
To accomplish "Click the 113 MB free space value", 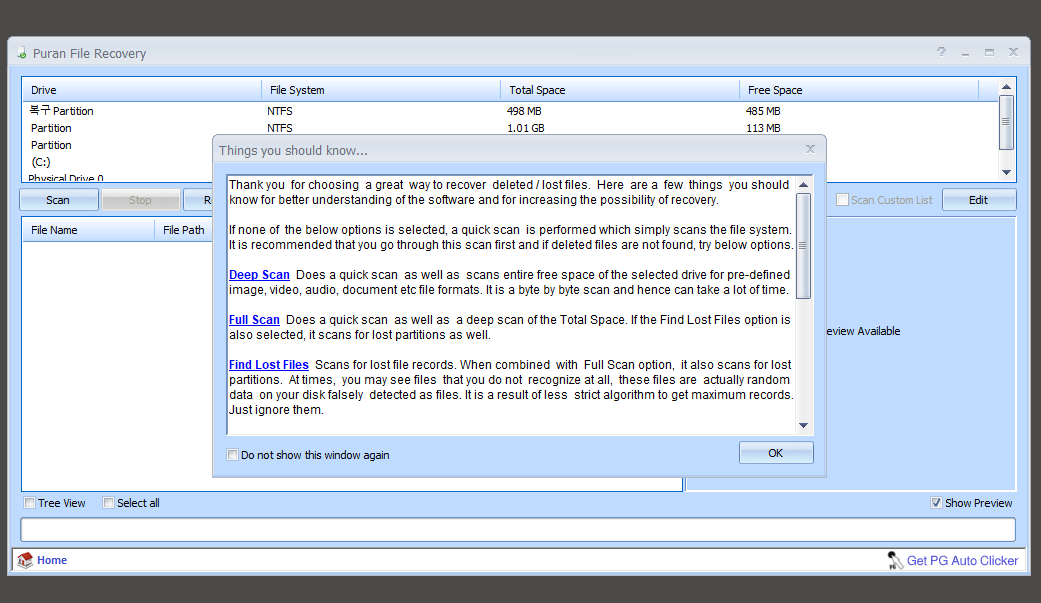I will pyautogui.click(x=763, y=128).
